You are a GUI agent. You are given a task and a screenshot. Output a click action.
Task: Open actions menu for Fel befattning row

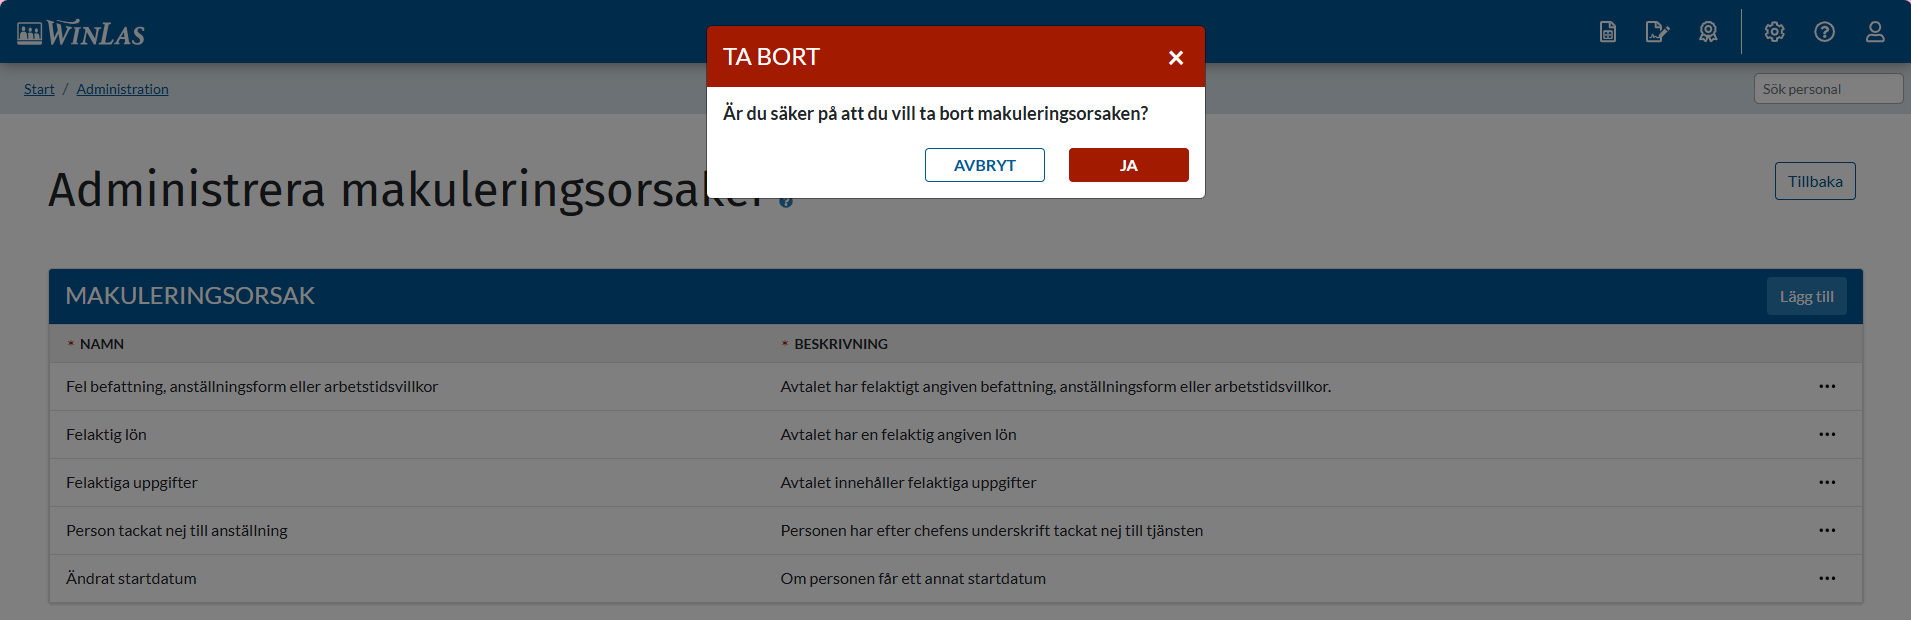point(1827,386)
